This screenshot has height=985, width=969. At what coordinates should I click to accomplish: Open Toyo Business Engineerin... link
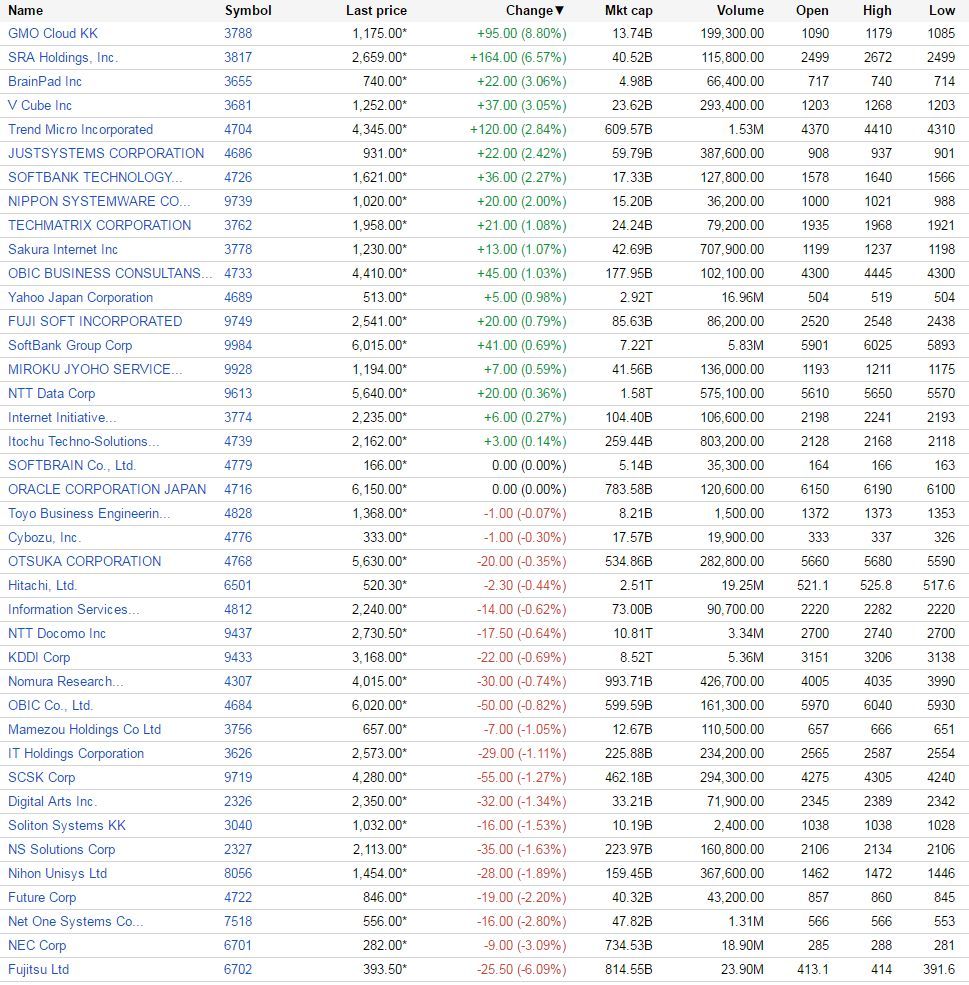[89, 514]
